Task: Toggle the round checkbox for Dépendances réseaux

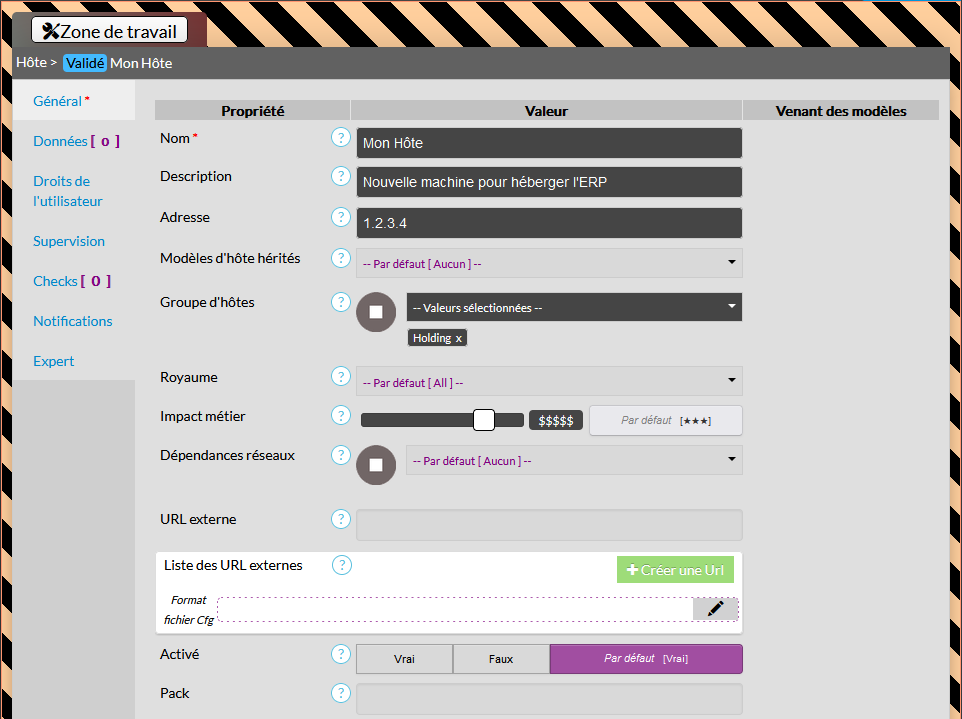Action: click(376, 465)
